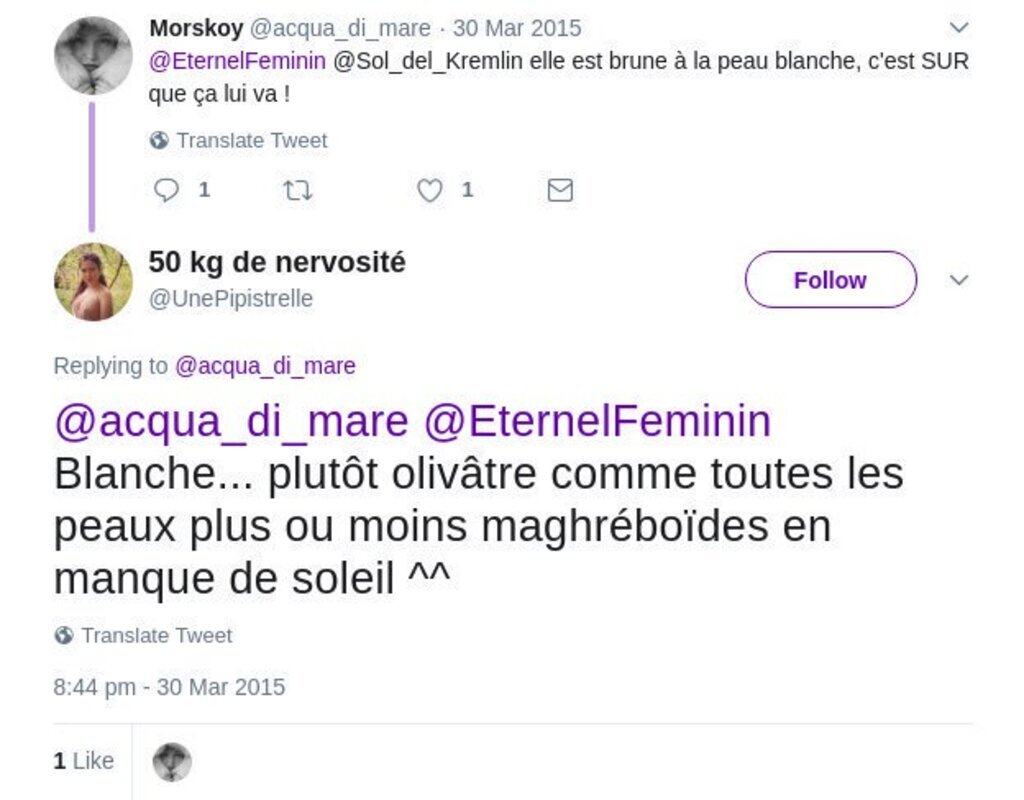
Task: Click @acqua_di_mare in Replying to line
Action: click(265, 366)
